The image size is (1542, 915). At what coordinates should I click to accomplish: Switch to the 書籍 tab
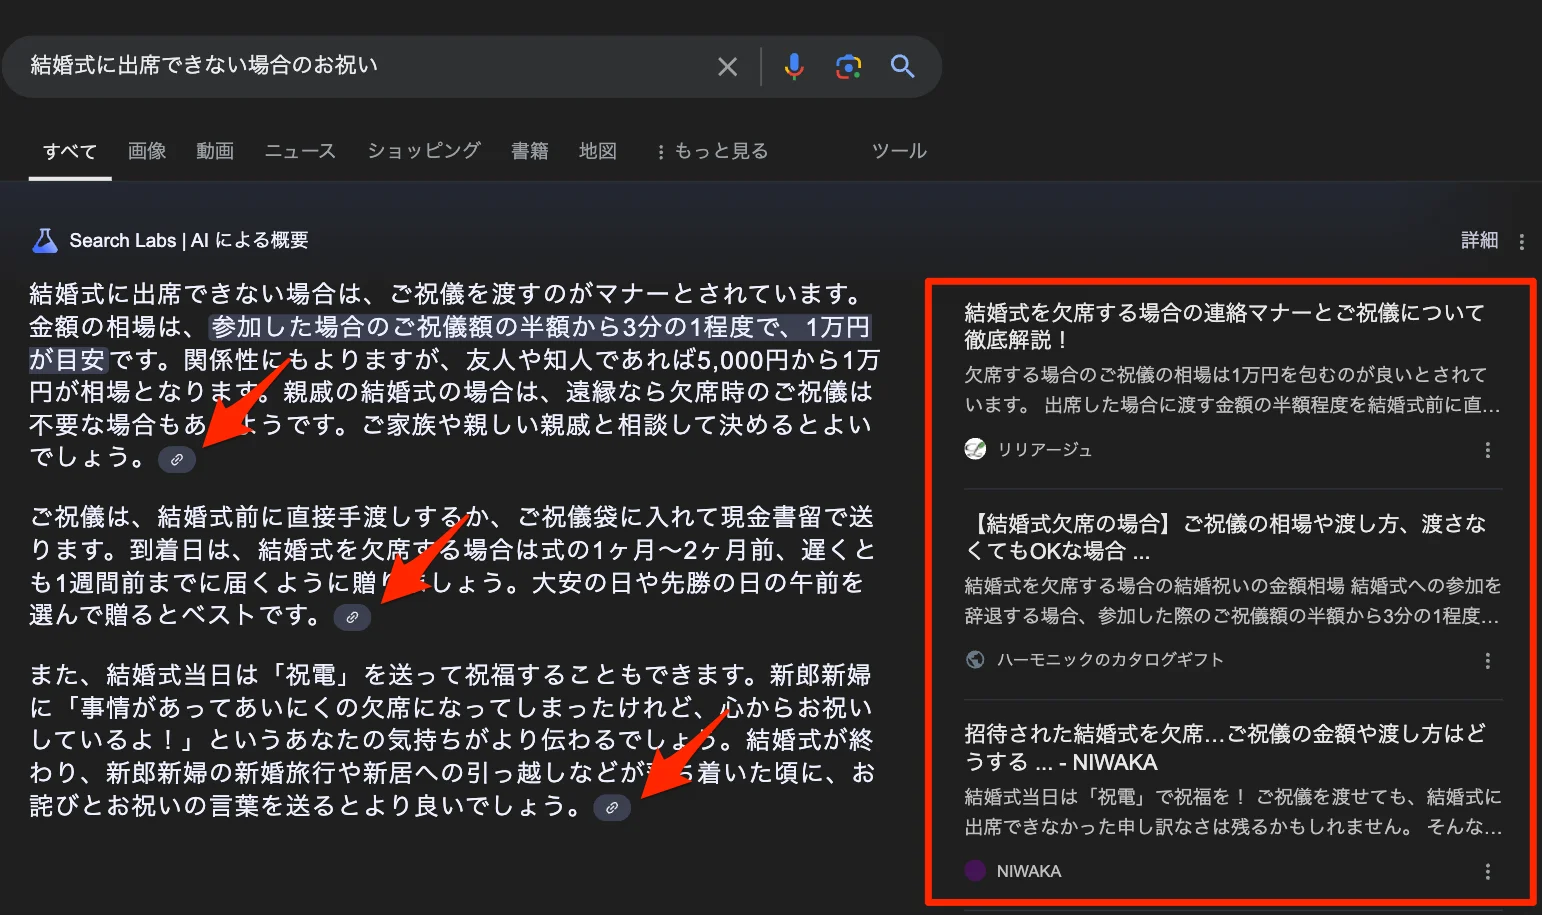coord(530,151)
